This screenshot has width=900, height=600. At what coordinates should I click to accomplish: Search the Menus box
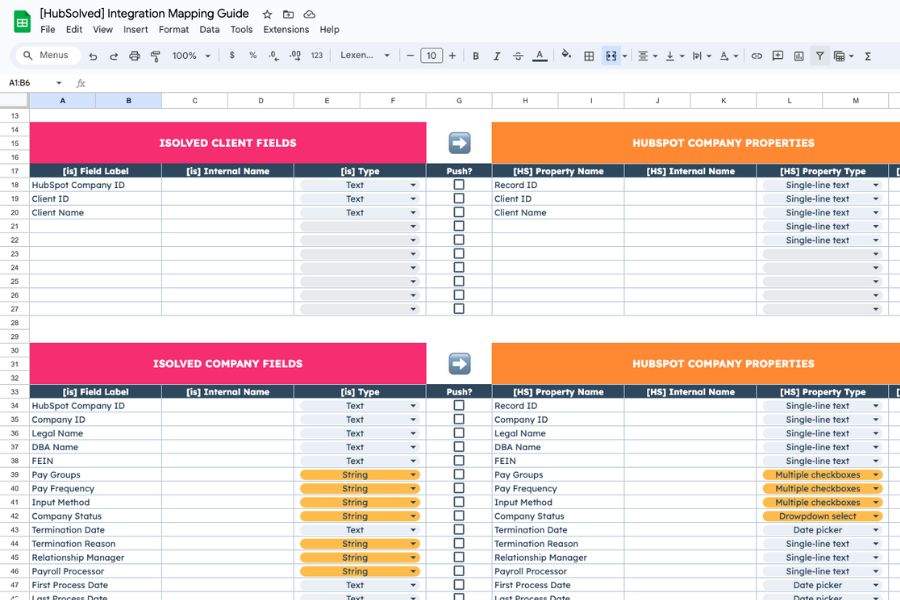click(47, 55)
